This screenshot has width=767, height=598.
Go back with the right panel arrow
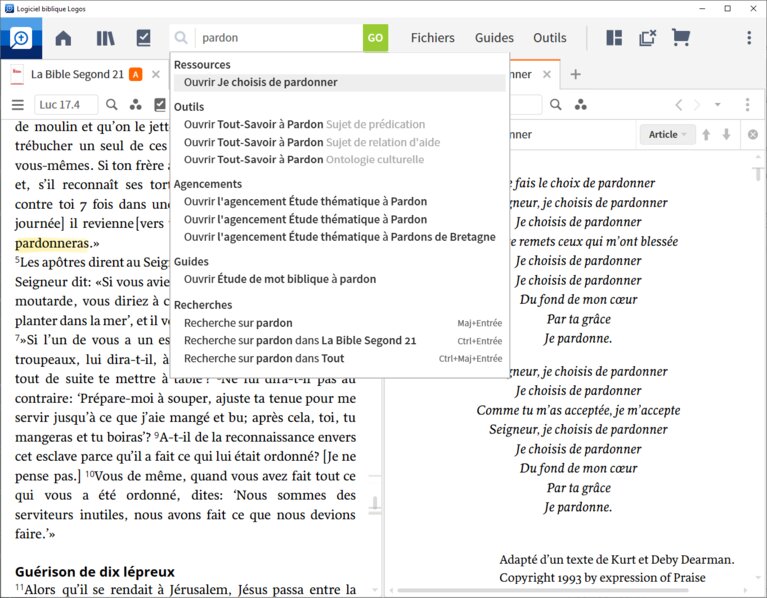coord(679,105)
